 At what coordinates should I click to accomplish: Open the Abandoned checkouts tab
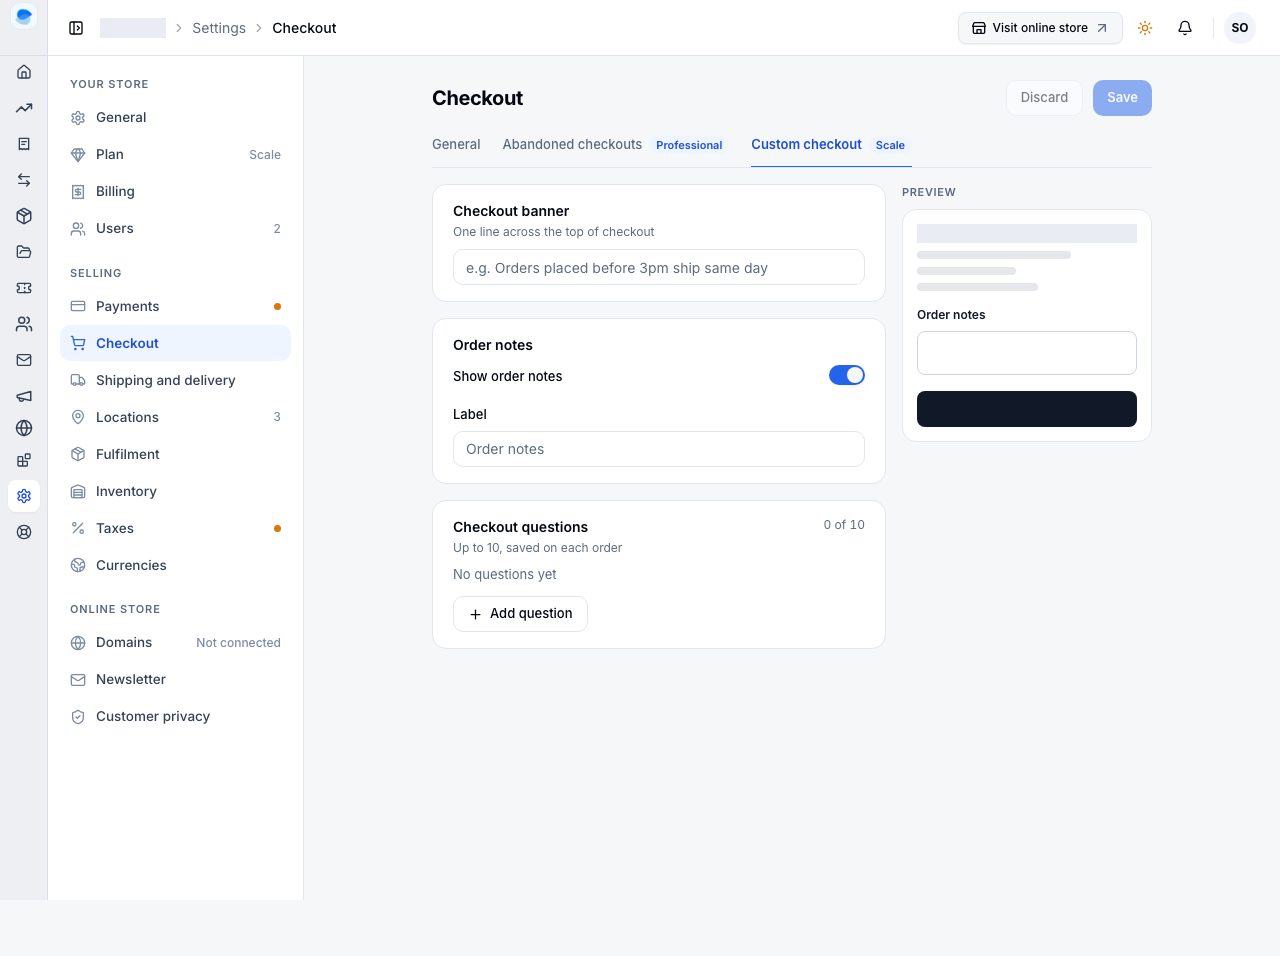point(612,144)
